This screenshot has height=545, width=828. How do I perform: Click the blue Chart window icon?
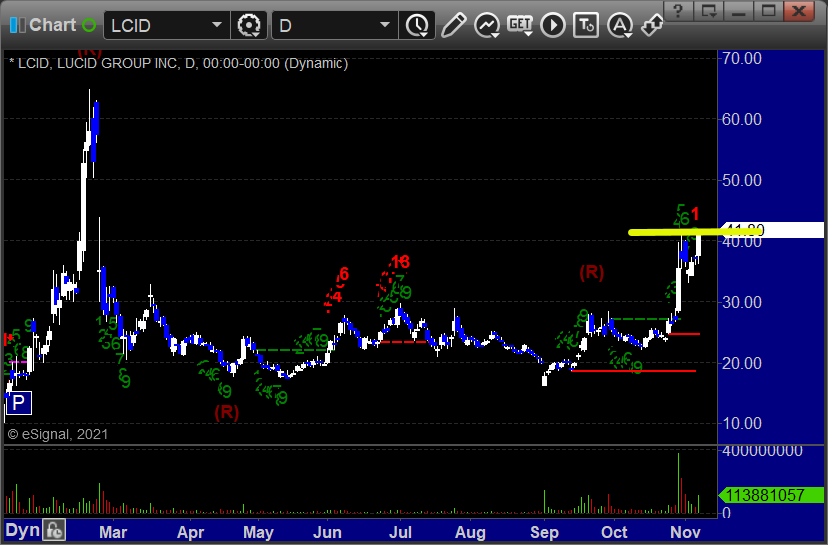17,25
